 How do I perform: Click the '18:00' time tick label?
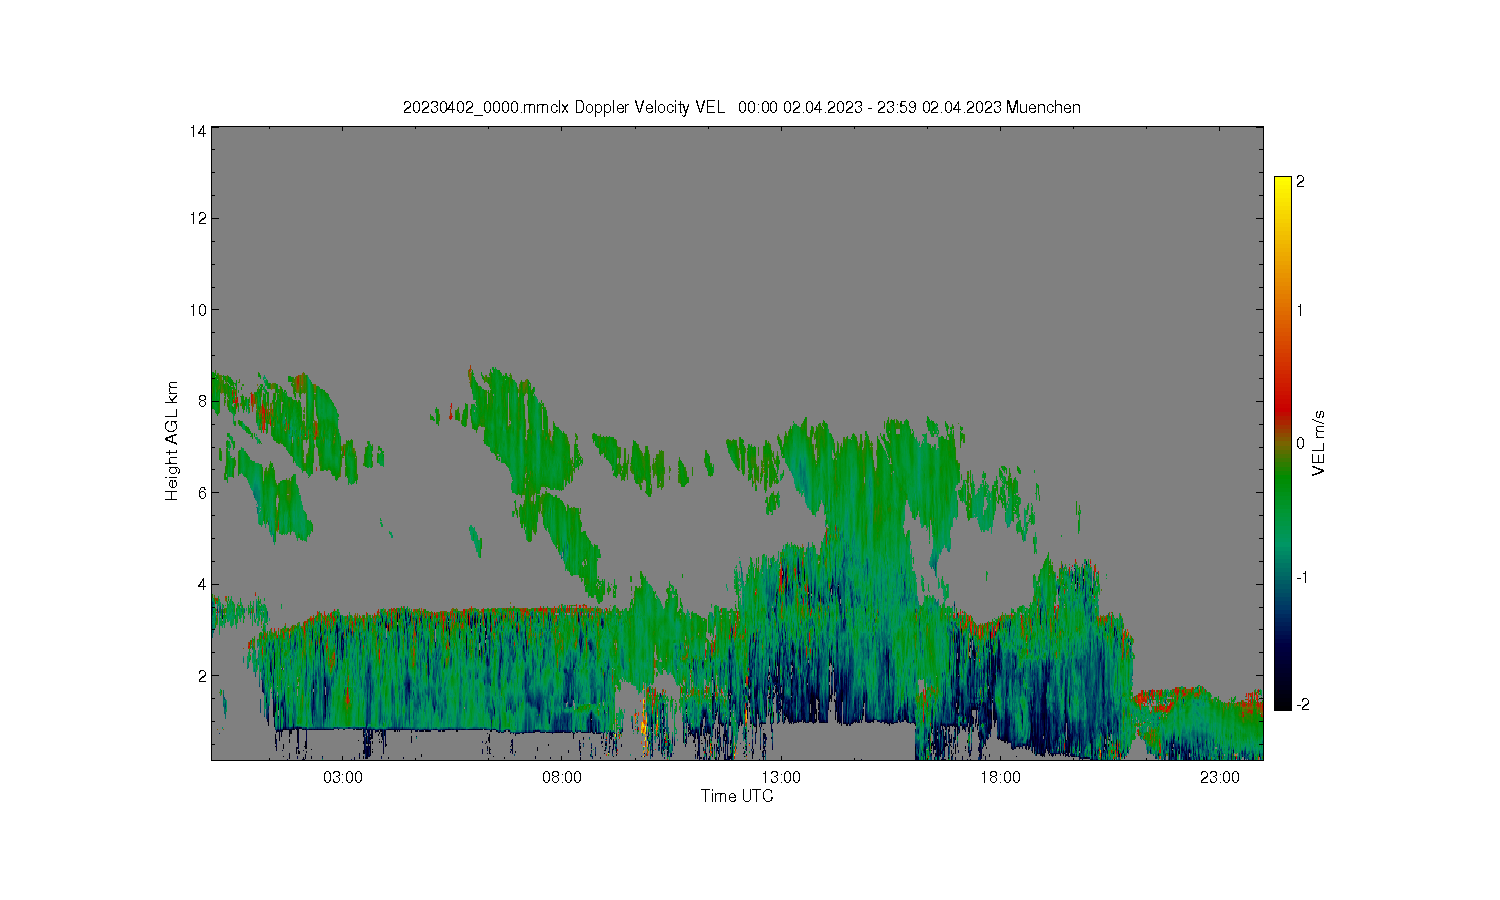[1000, 778]
